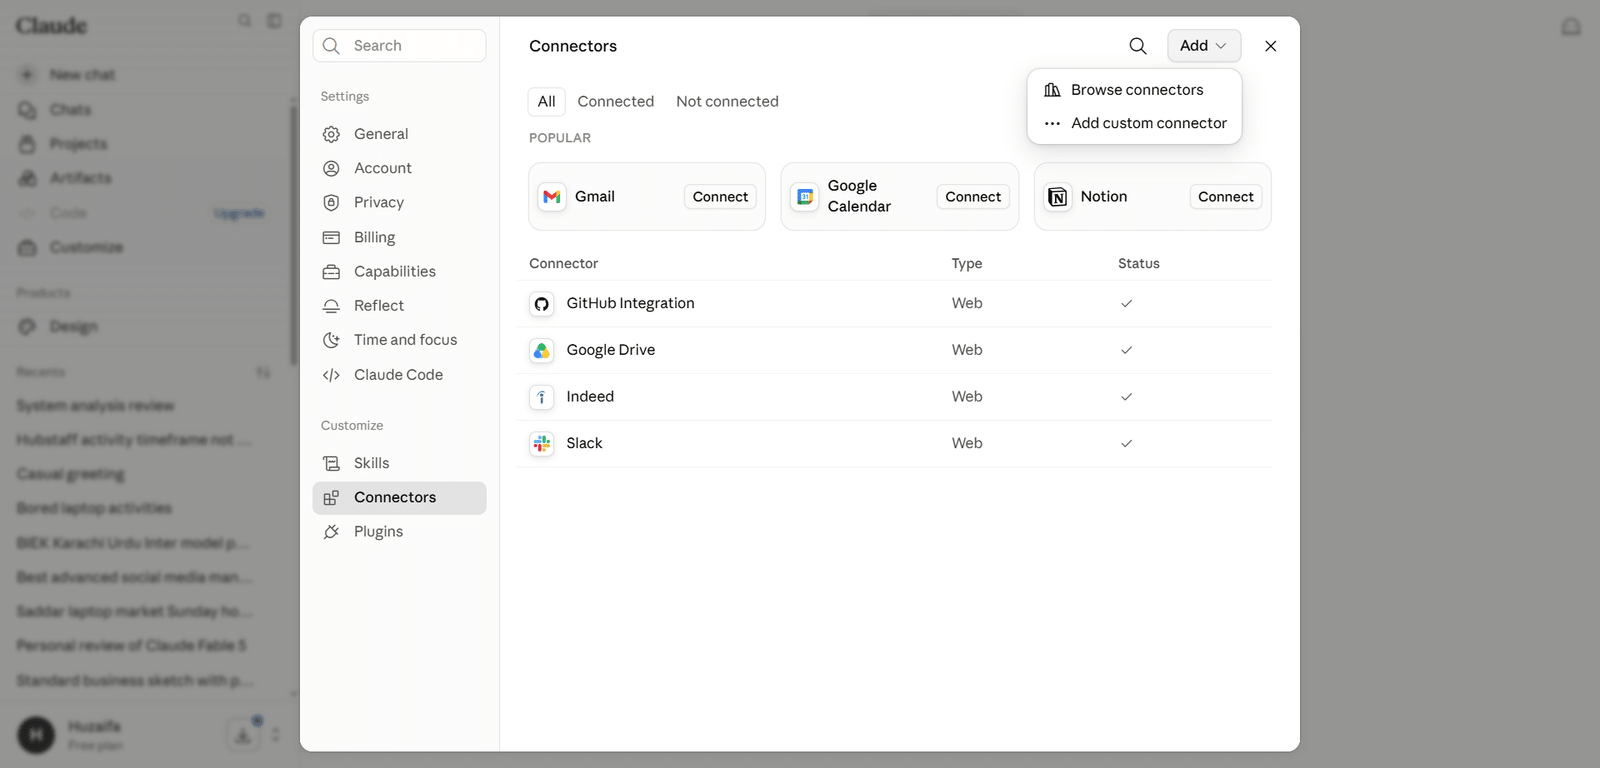
Task: Connect the Notion connector
Action: click(1226, 197)
